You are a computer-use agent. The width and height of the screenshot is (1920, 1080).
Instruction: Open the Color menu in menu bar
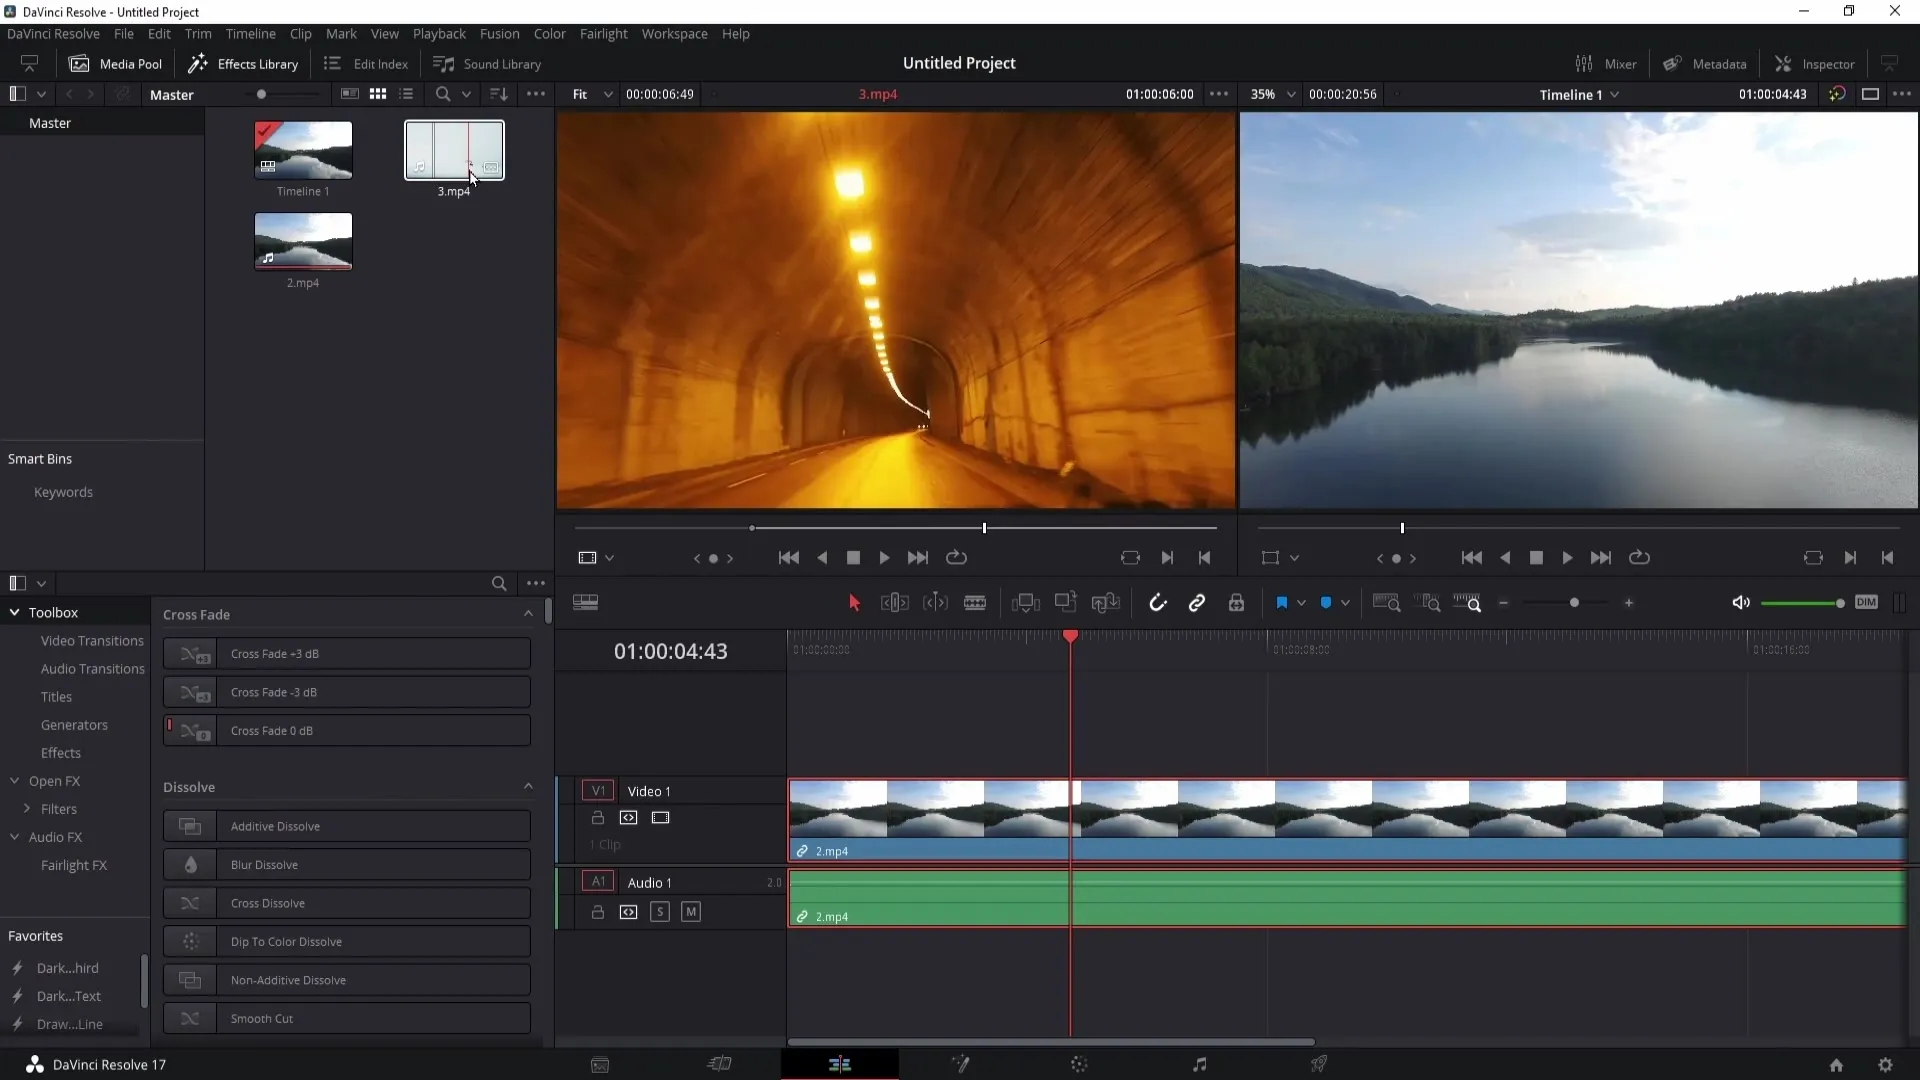(x=550, y=33)
